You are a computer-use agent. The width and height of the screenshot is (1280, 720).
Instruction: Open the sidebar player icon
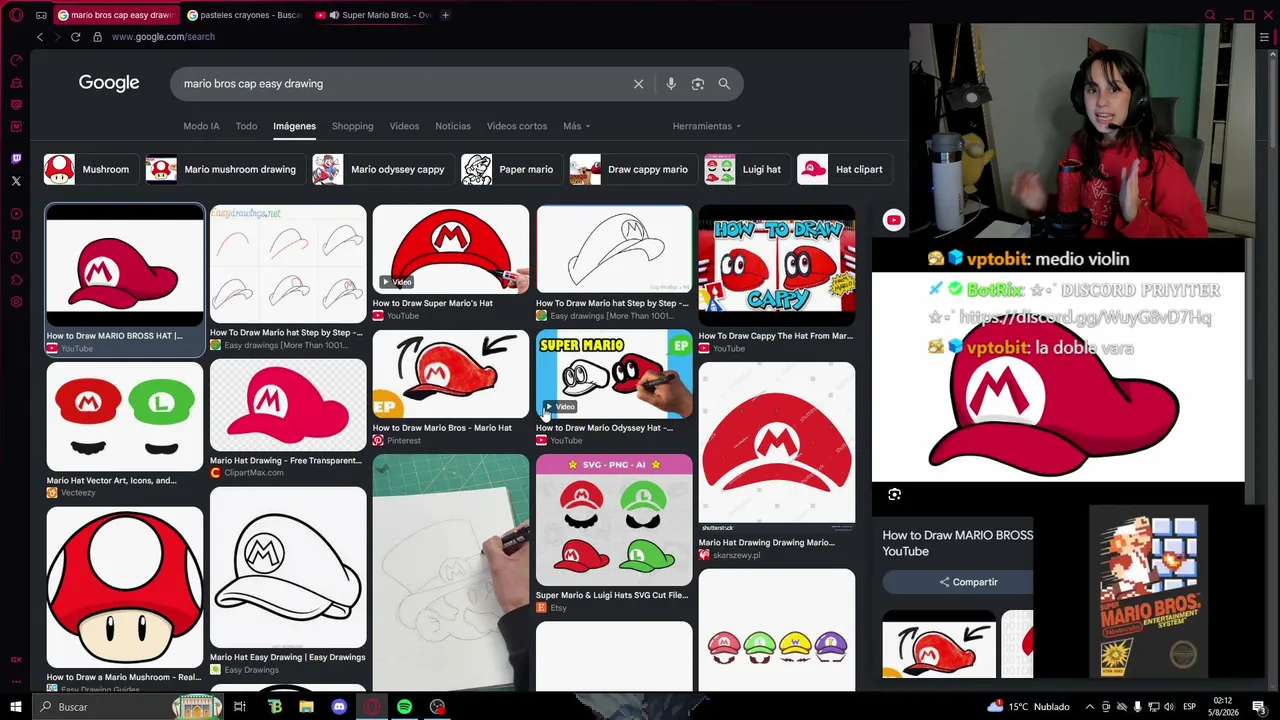click(x=16, y=214)
